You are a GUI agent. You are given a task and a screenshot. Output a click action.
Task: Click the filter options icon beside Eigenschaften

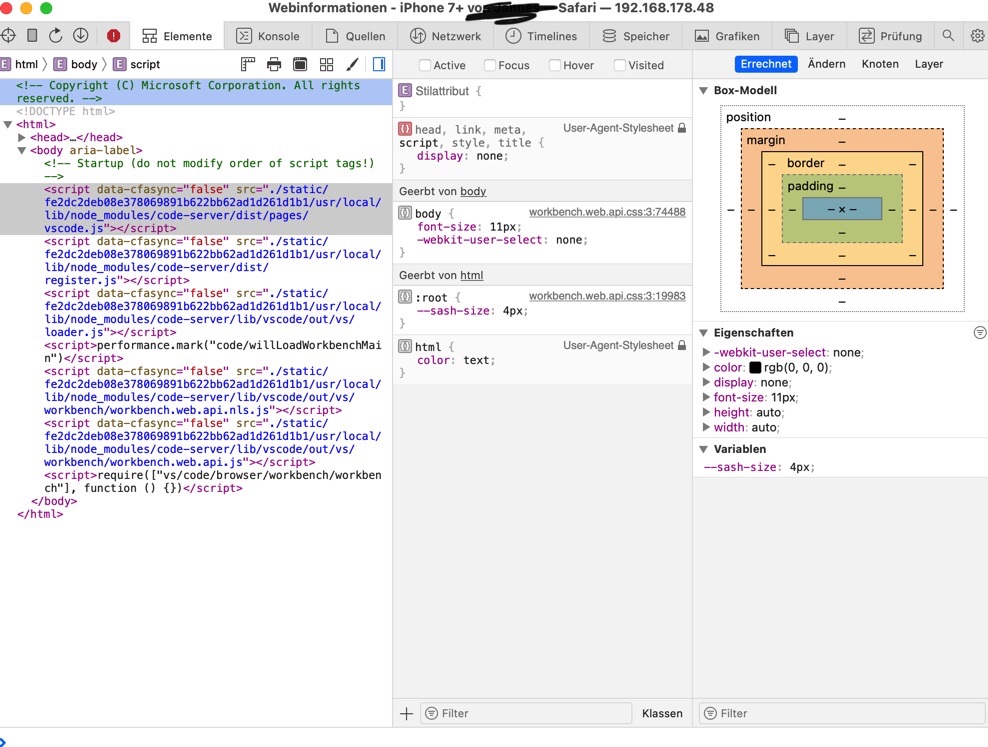point(980,333)
